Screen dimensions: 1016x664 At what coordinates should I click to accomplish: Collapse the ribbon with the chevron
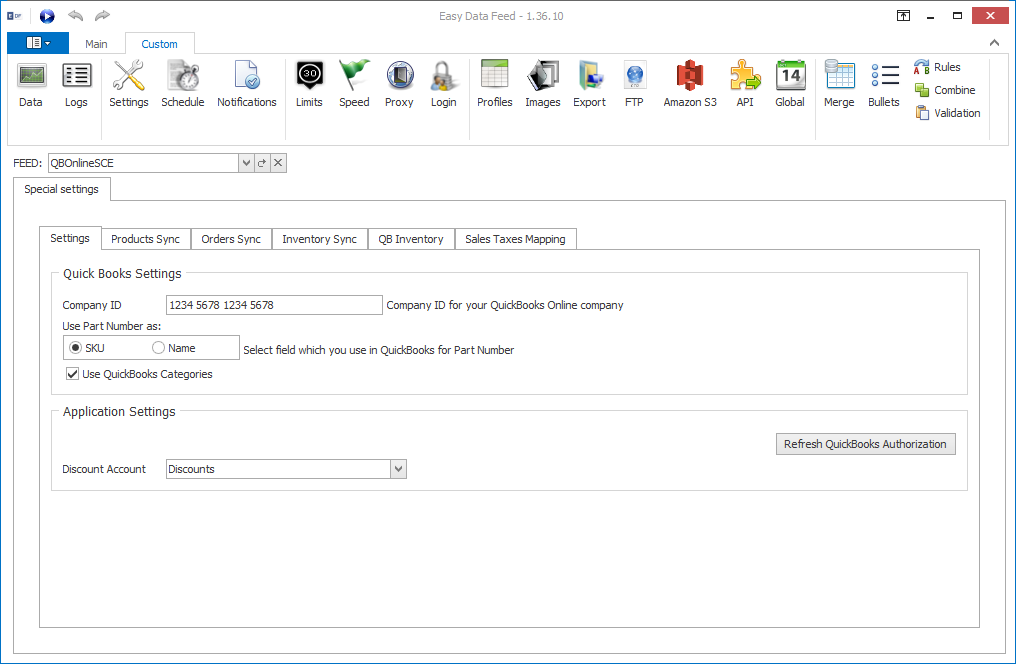click(994, 43)
